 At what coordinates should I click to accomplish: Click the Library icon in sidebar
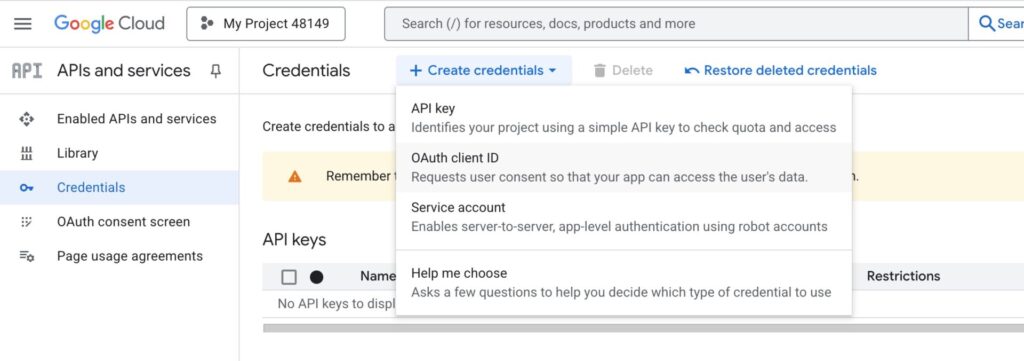[27, 153]
